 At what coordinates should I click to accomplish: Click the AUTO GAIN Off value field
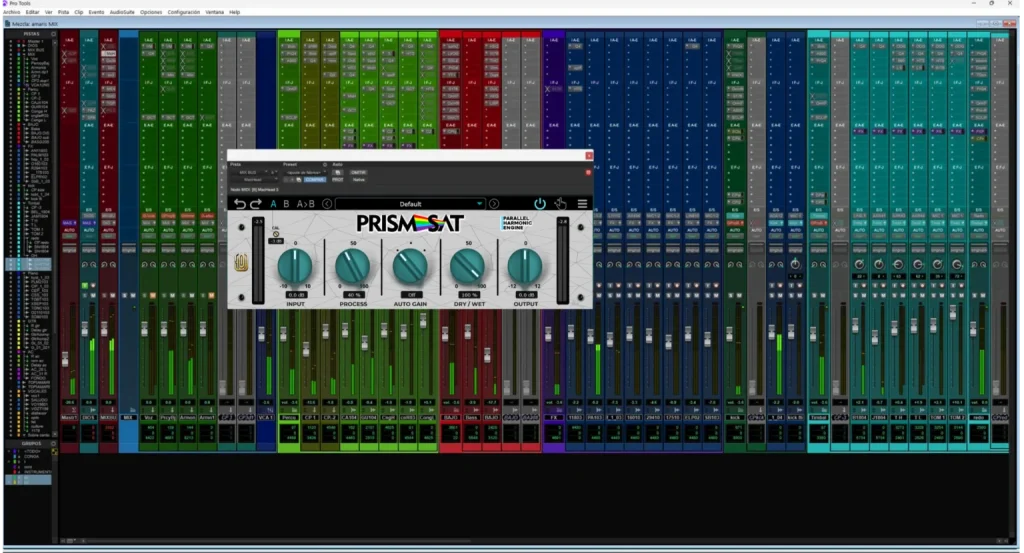[x=411, y=295]
